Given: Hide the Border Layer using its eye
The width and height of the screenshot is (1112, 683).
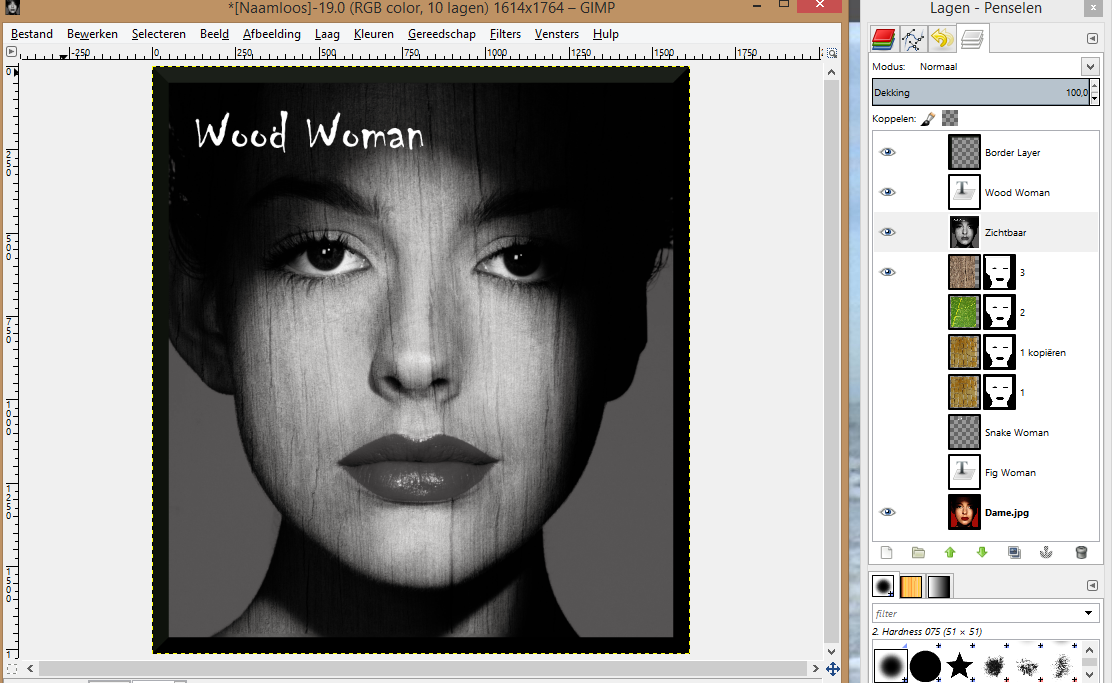Looking at the screenshot, I should tap(887, 153).
